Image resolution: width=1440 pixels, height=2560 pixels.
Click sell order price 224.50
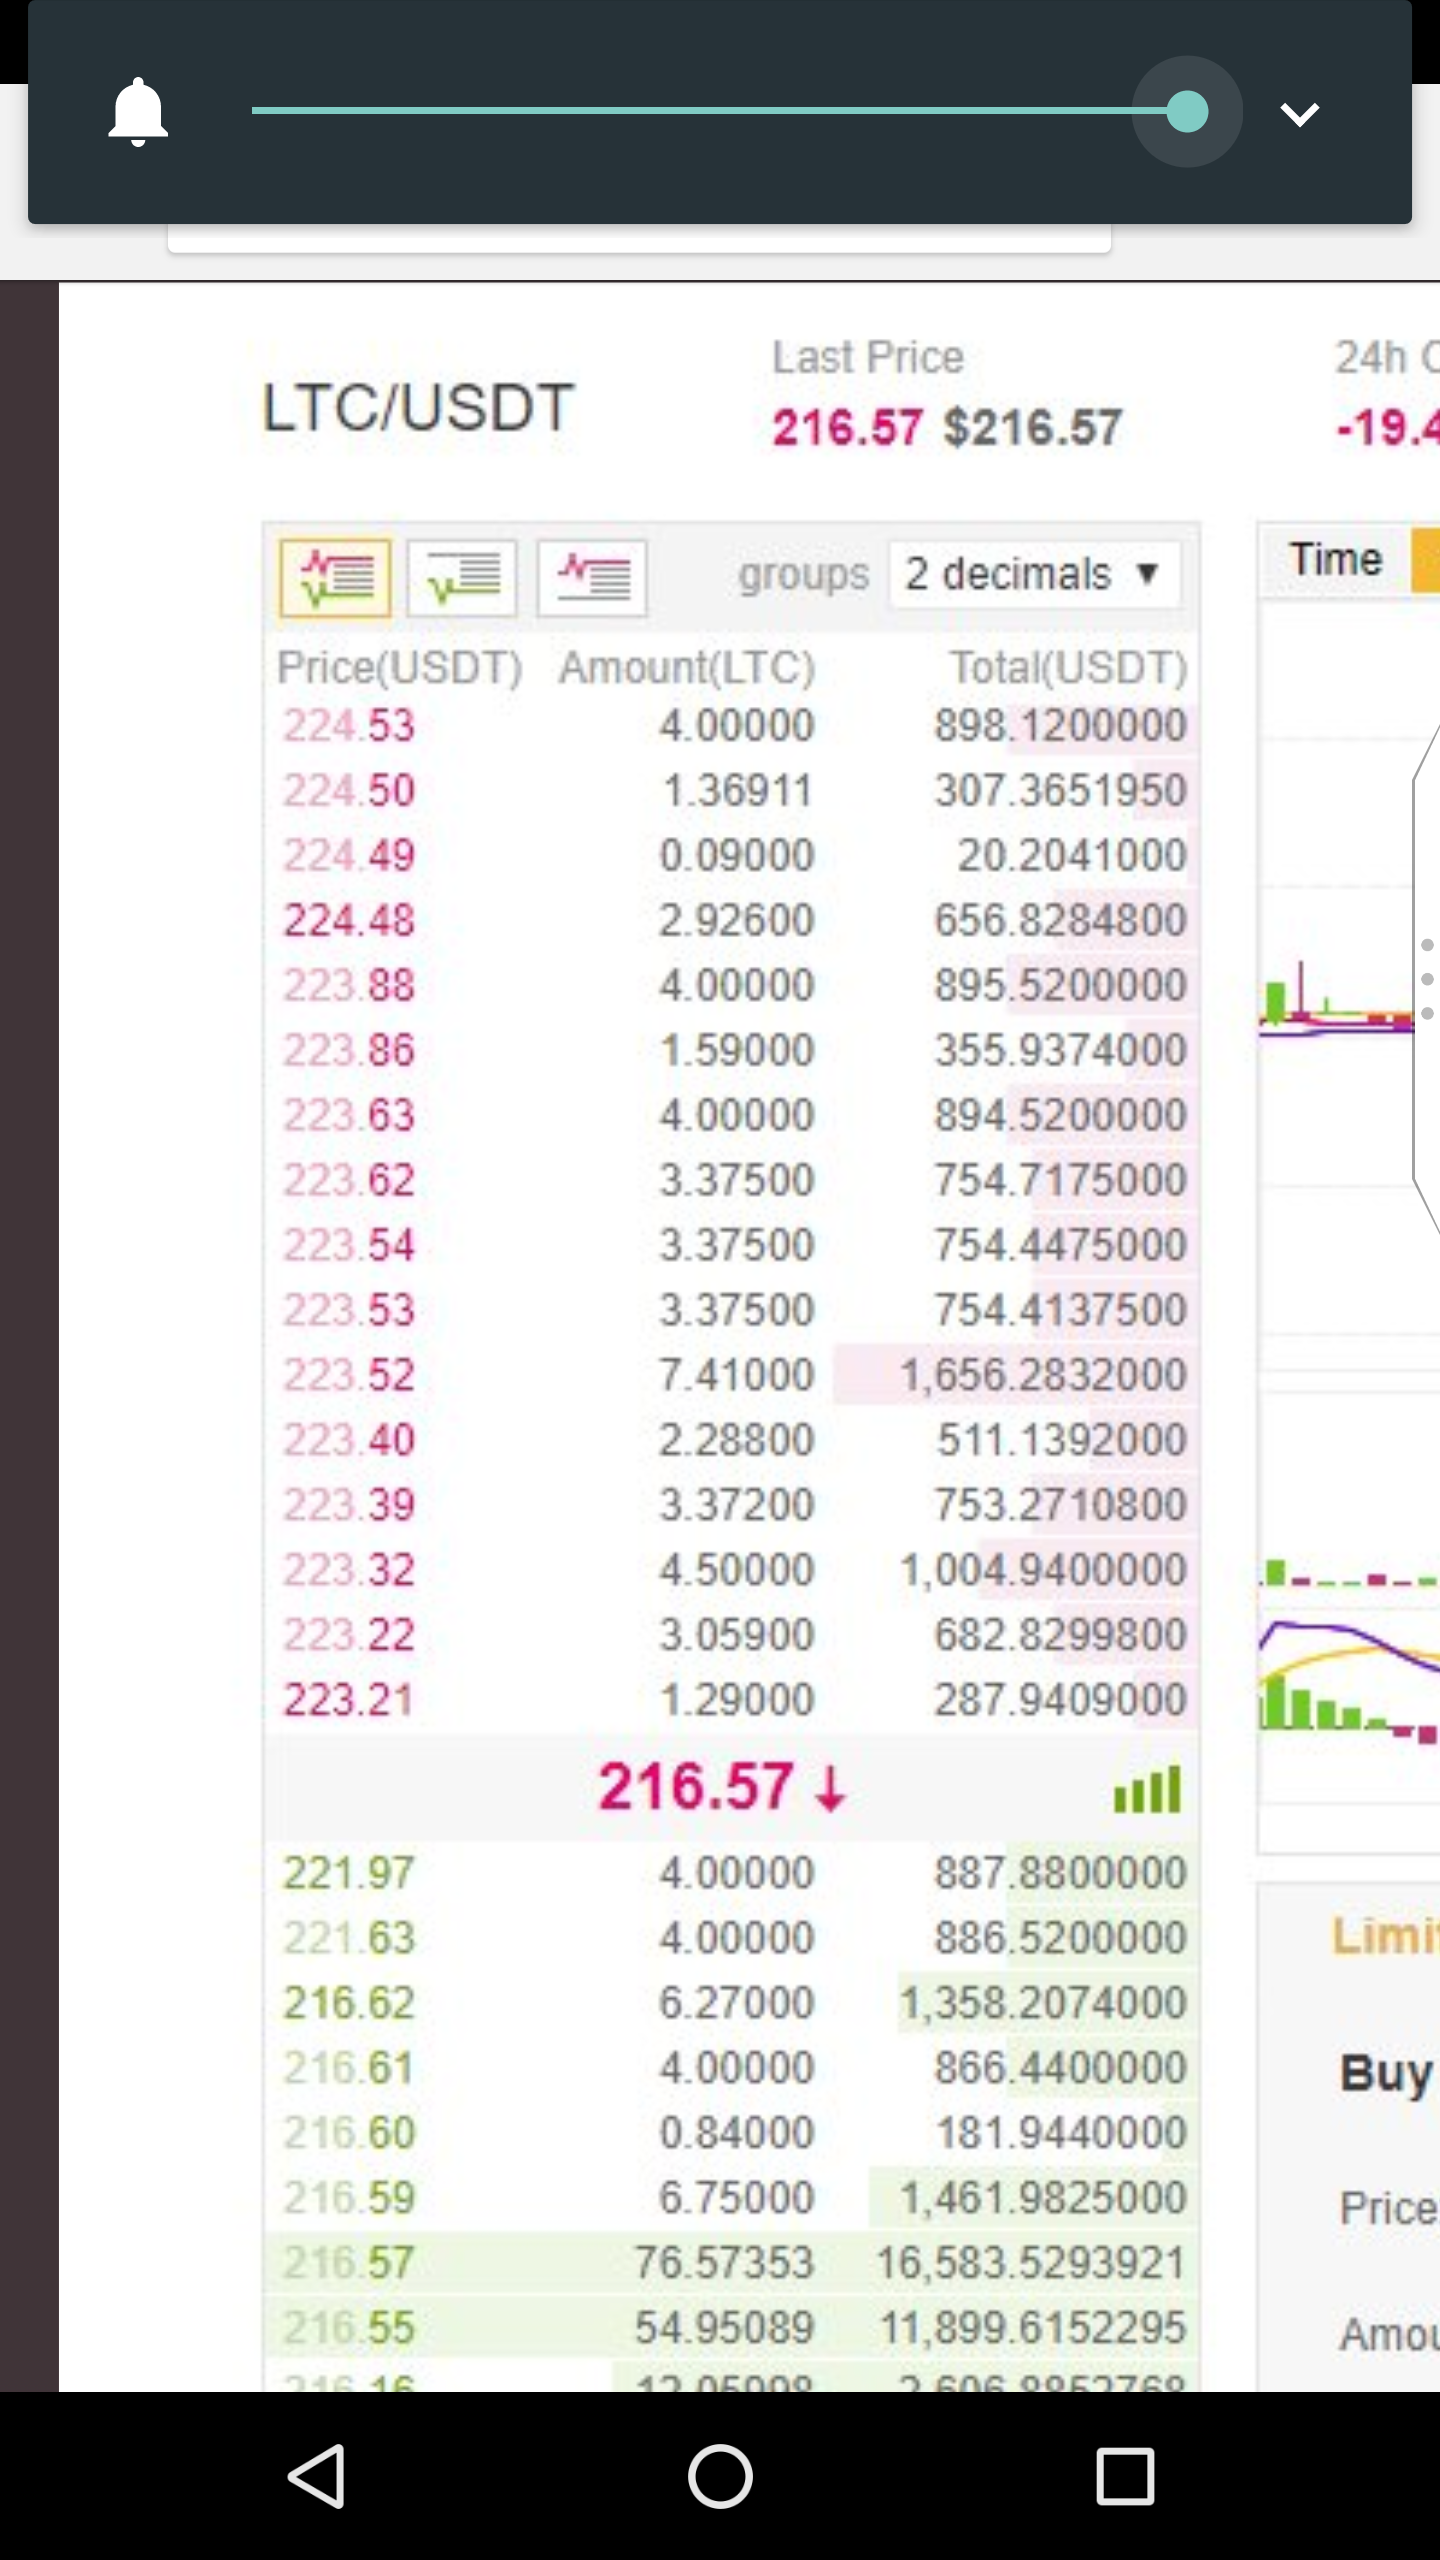(x=348, y=791)
